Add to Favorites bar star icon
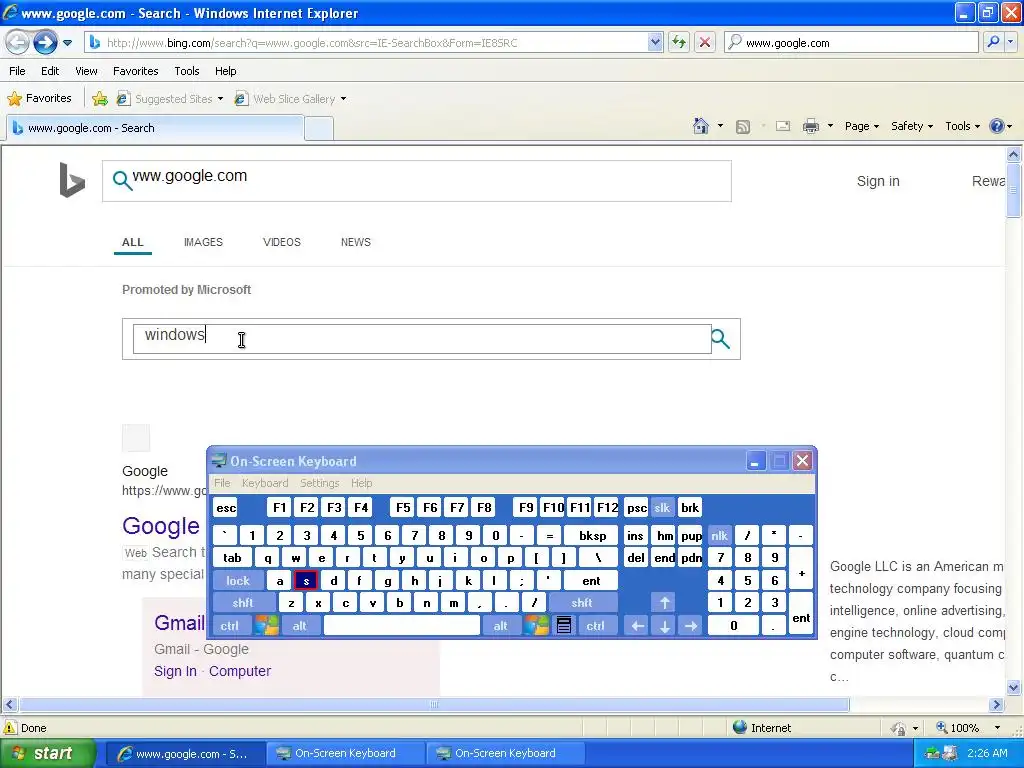 pos(100,99)
